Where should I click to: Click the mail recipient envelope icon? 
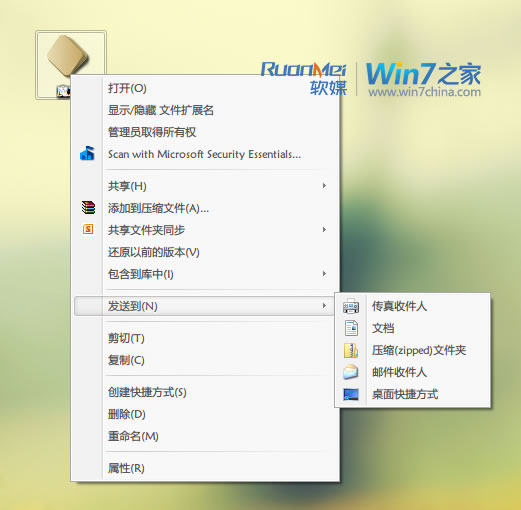coord(351,372)
